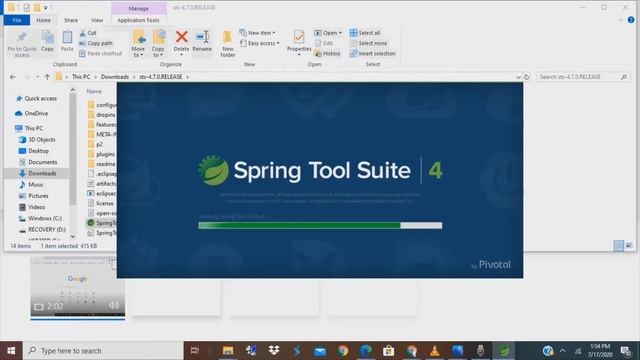Click the Manage contextual tab
The image size is (640, 360).
pyautogui.click(x=139, y=8)
